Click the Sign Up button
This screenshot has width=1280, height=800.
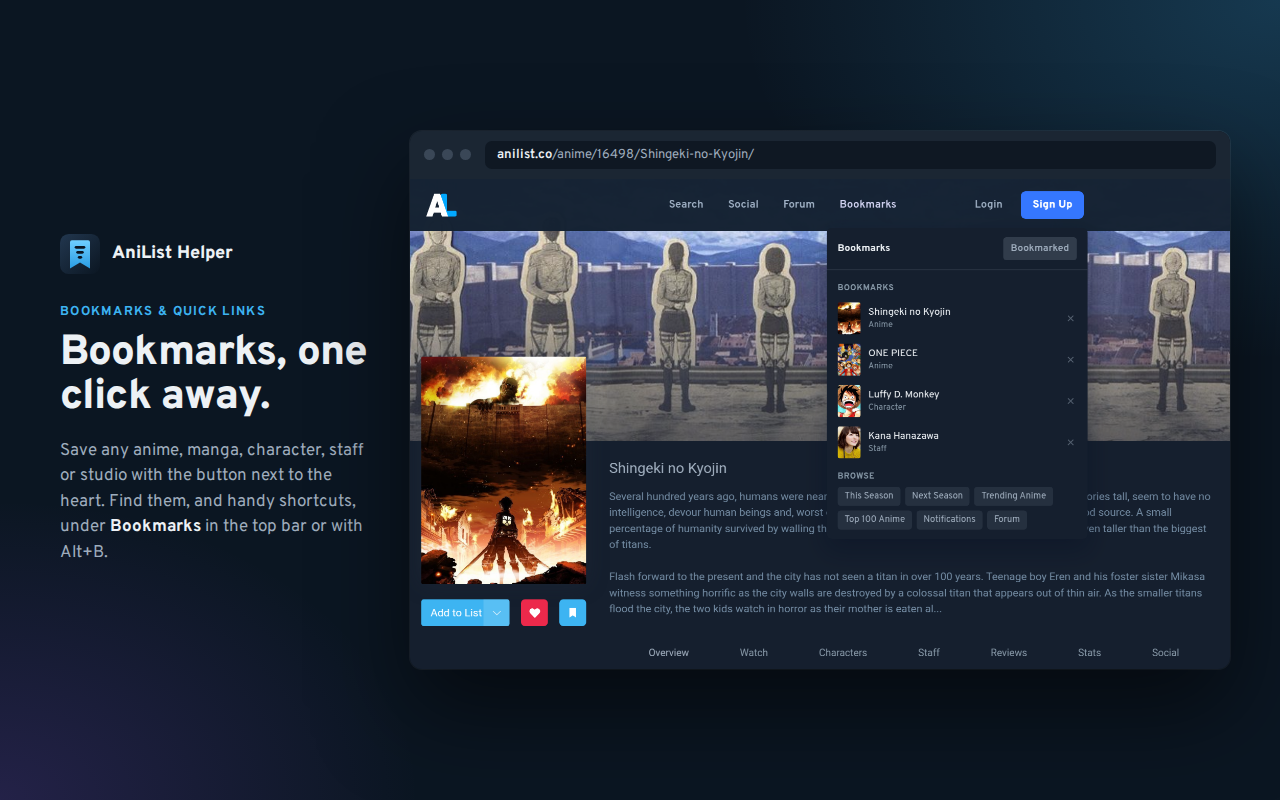pos(1052,204)
